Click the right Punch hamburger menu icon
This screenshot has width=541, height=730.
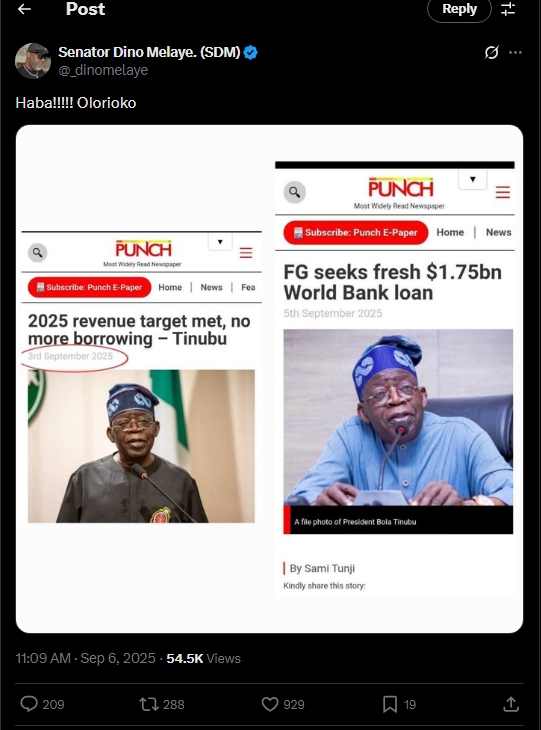[503, 192]
